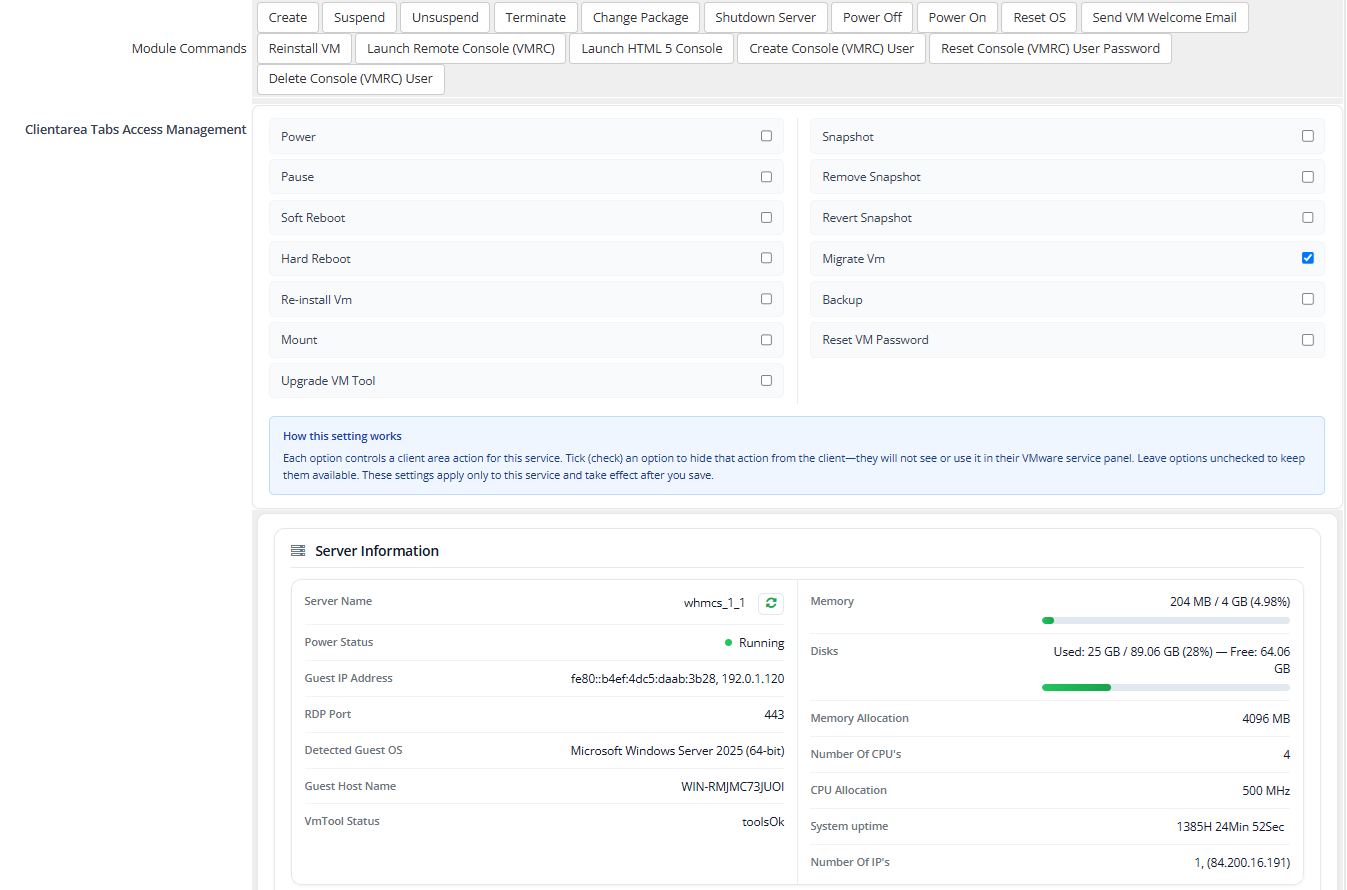Check the Remove Snapshot checkbox
The width and height of the screenshot is (1347, 890).
tap(1307, 177)
